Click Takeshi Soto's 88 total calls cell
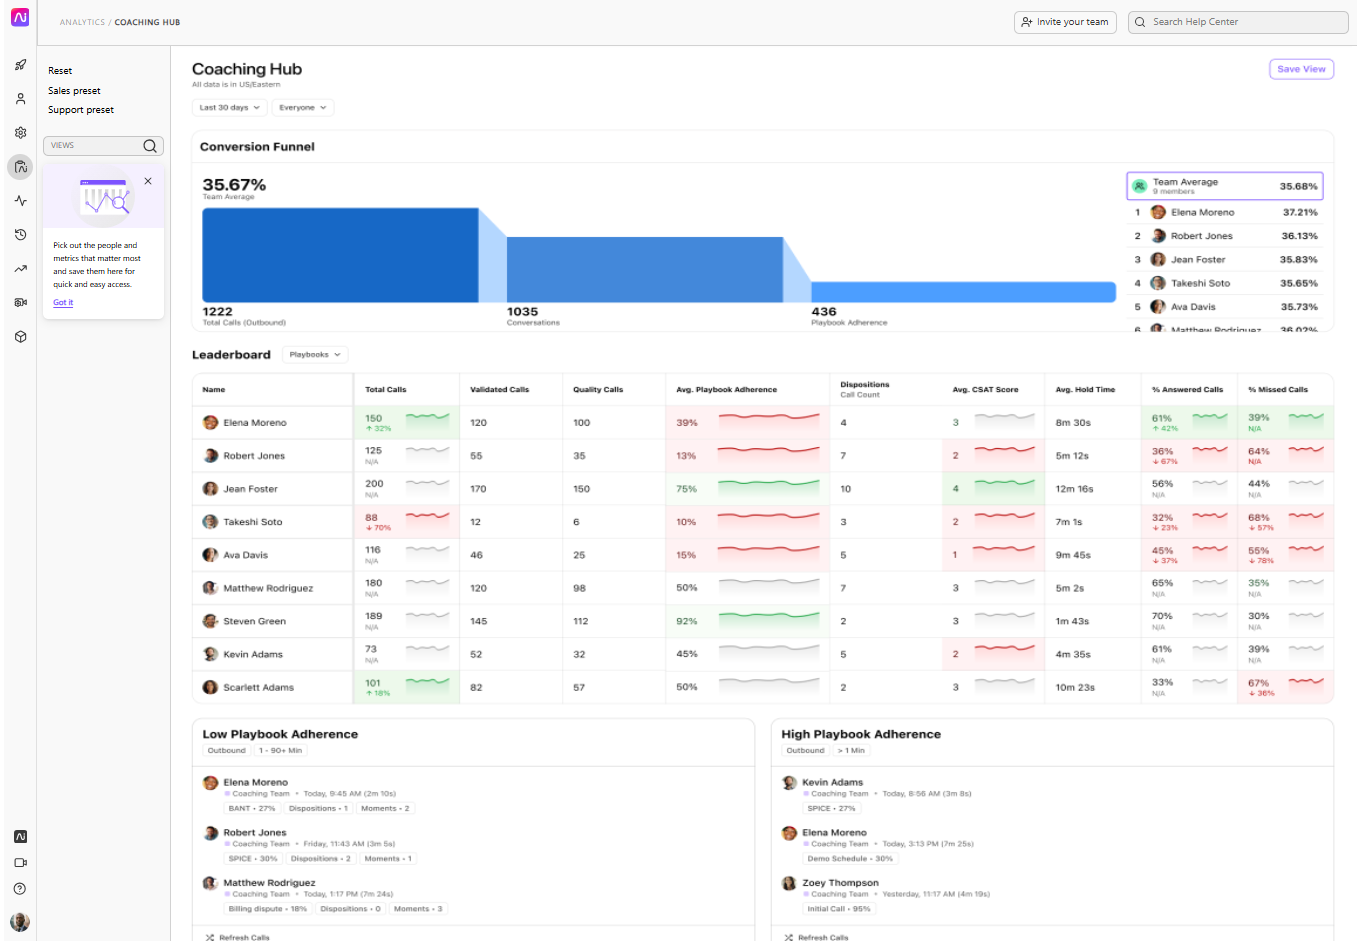 (406, 522)
